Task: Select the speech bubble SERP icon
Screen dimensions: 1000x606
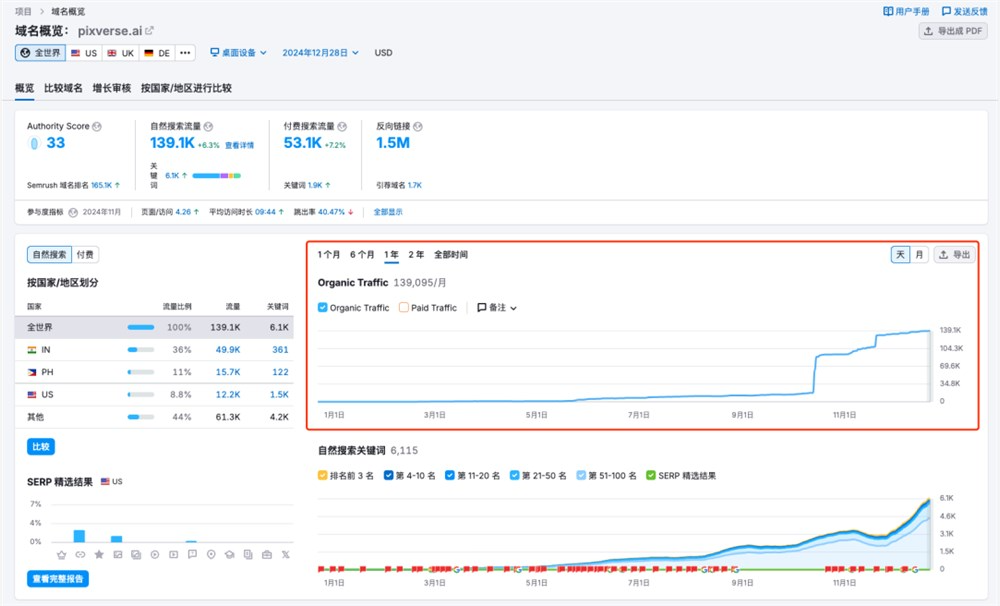Action: tap(192, 555)
